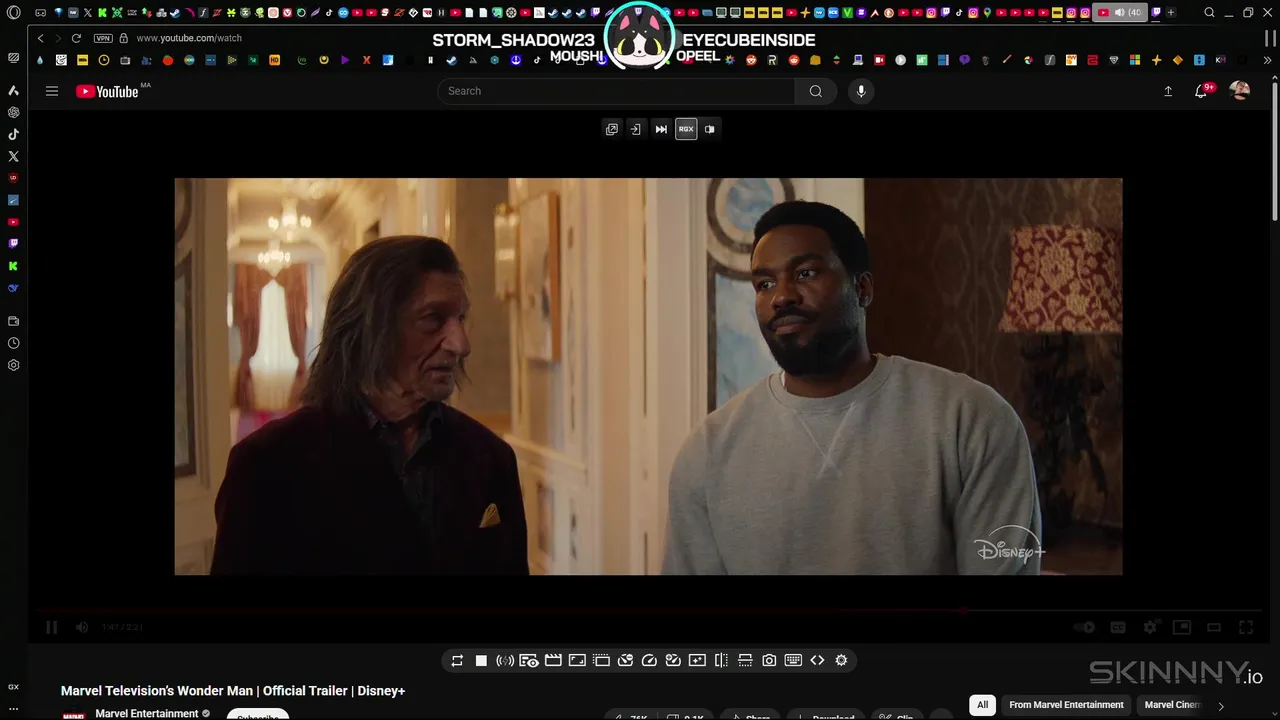The width and height of the screenshot is (1280, 720).
Task: Toggle theater mode in the player
Action: point(1214,627)
